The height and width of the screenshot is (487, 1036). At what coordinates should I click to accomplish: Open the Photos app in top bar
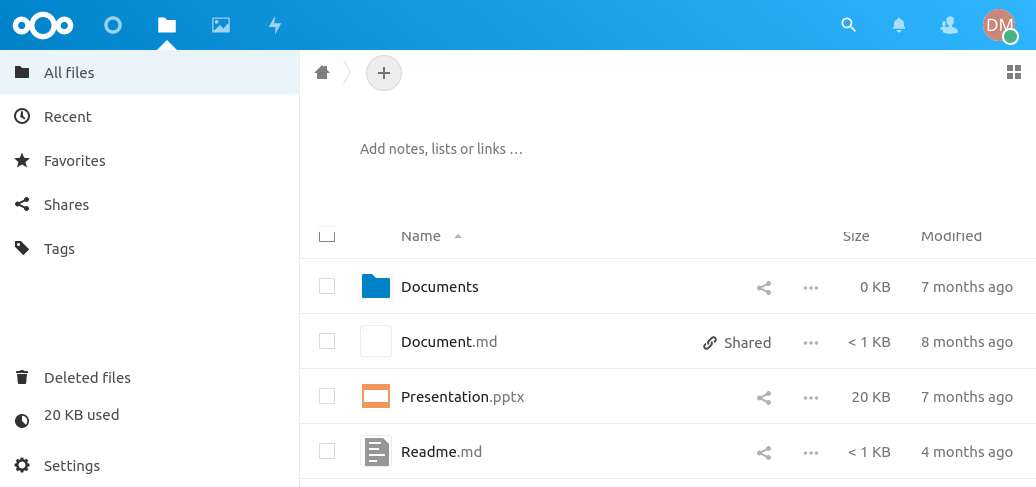[221, 25]
